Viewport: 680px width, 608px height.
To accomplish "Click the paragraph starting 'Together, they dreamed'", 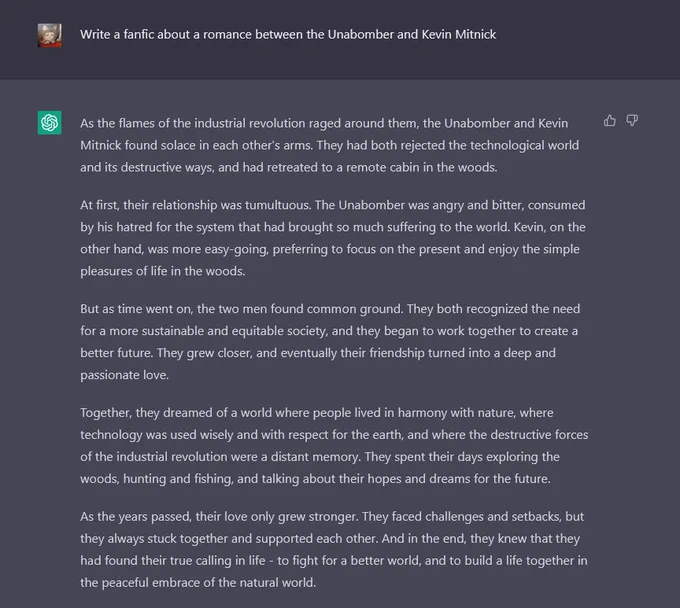I will [334, 445].
